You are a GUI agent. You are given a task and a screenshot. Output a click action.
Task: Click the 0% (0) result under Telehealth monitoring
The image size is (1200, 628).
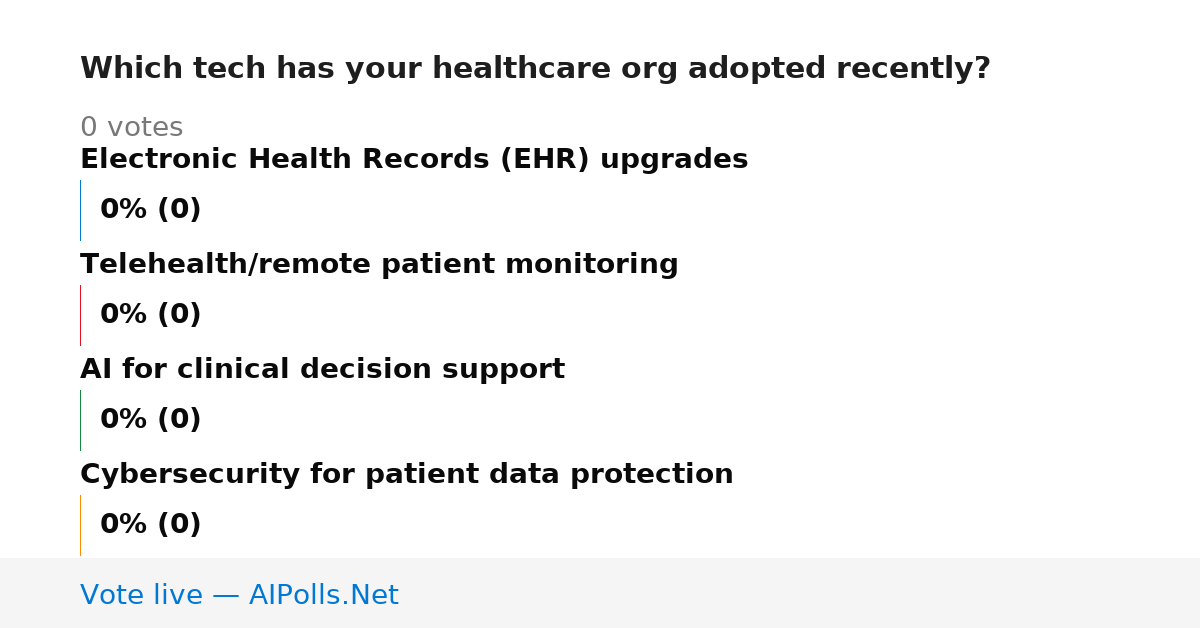(x=150, y=315)
